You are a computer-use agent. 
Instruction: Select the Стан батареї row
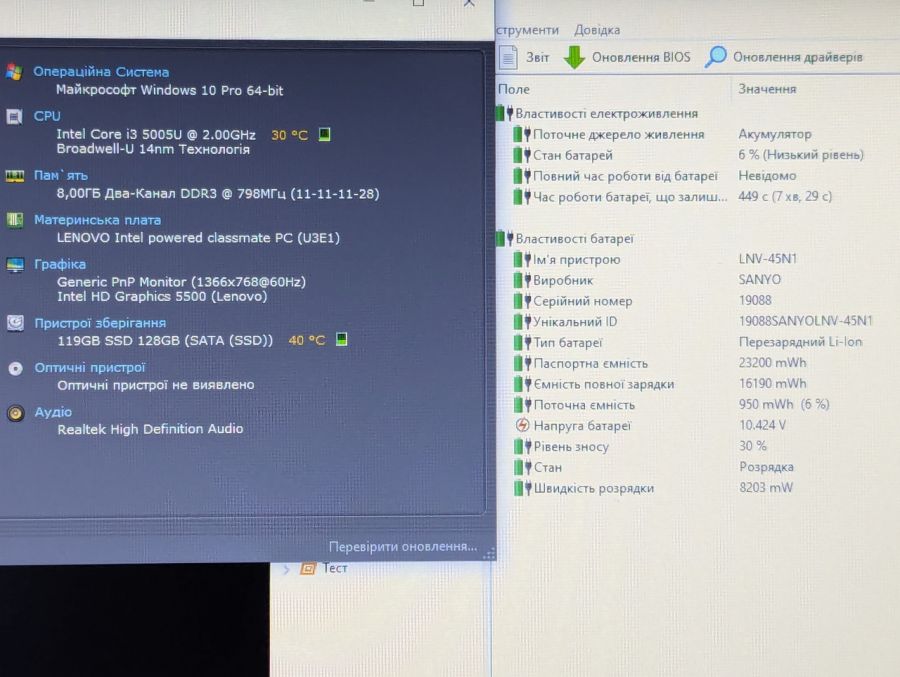coord(697,155)
